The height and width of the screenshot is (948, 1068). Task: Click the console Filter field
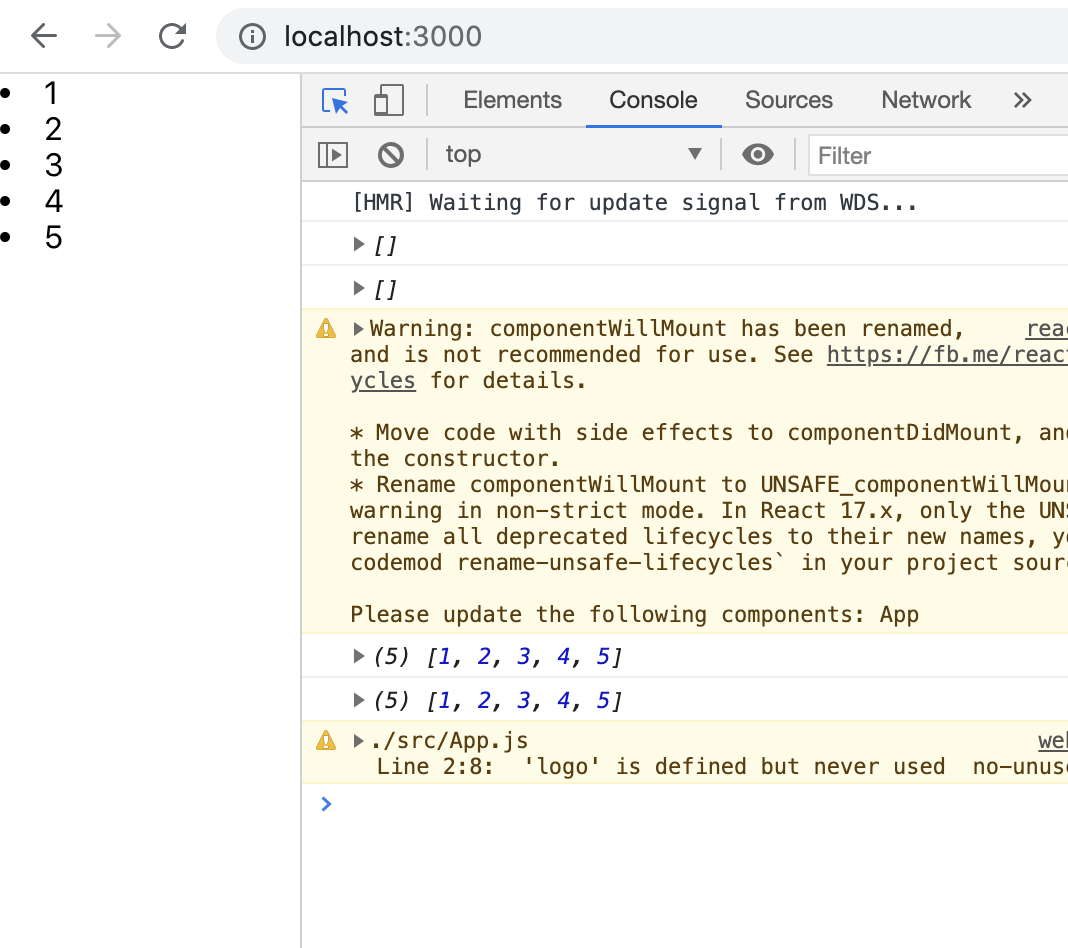(938, 155)
